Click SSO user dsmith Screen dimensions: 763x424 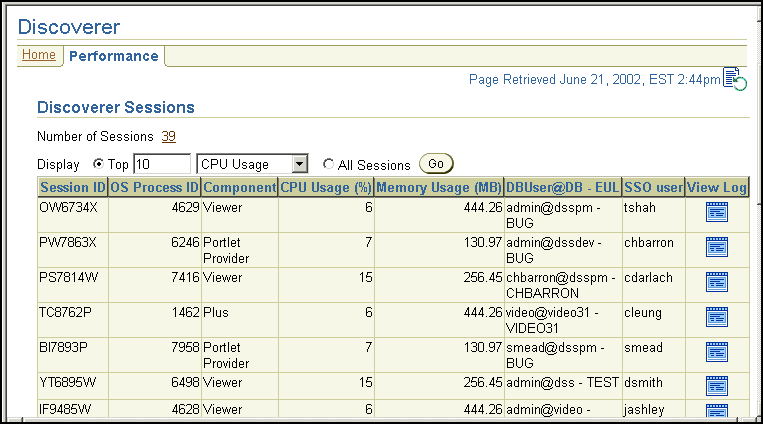[643, 383]
